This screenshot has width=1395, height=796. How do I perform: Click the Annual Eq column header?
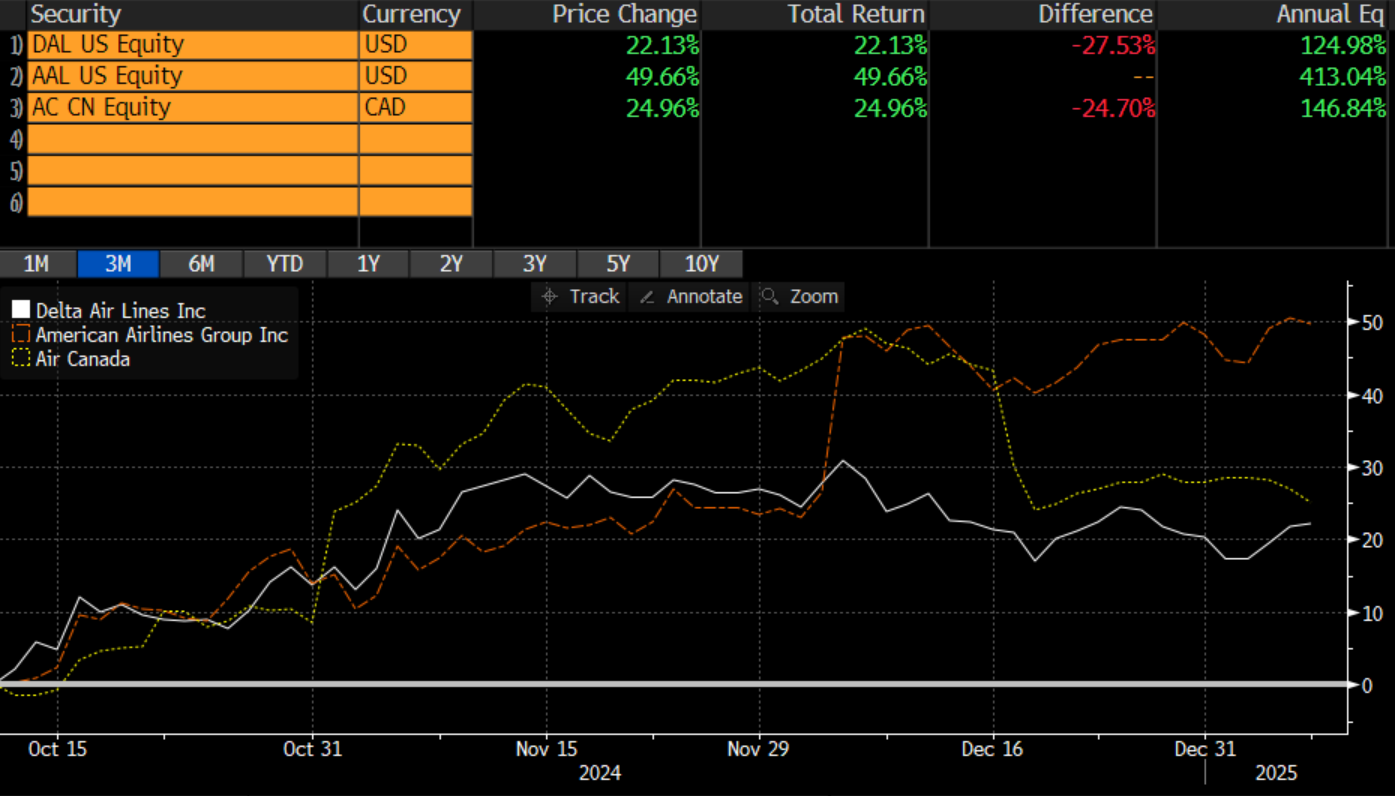click(x=1330, y=14)
